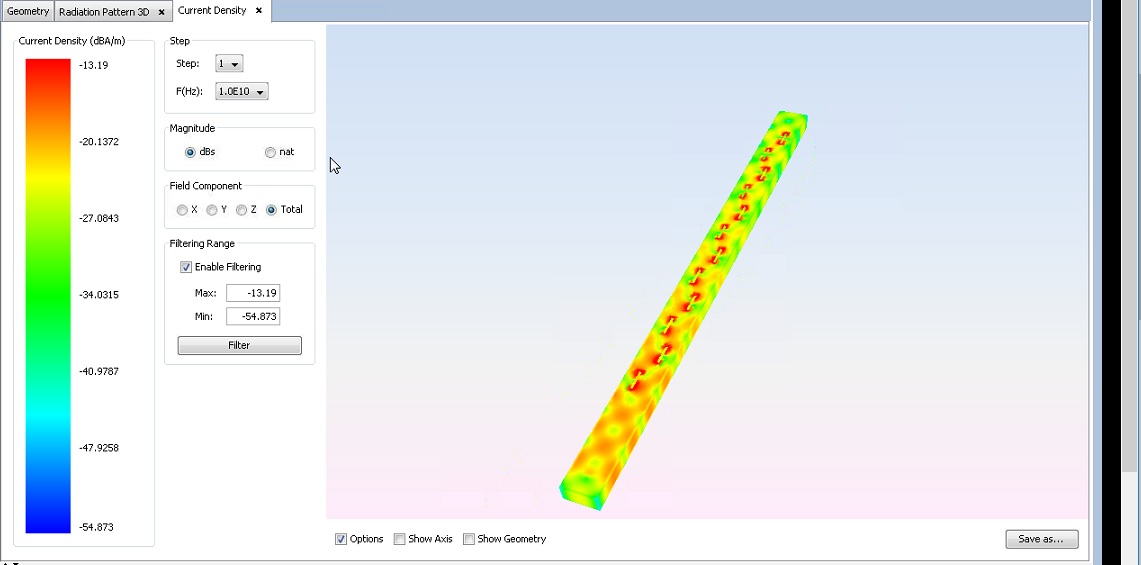Select the dBs magnitude radio button
This screenshot has height=565, width=1141.
[190, 152]
